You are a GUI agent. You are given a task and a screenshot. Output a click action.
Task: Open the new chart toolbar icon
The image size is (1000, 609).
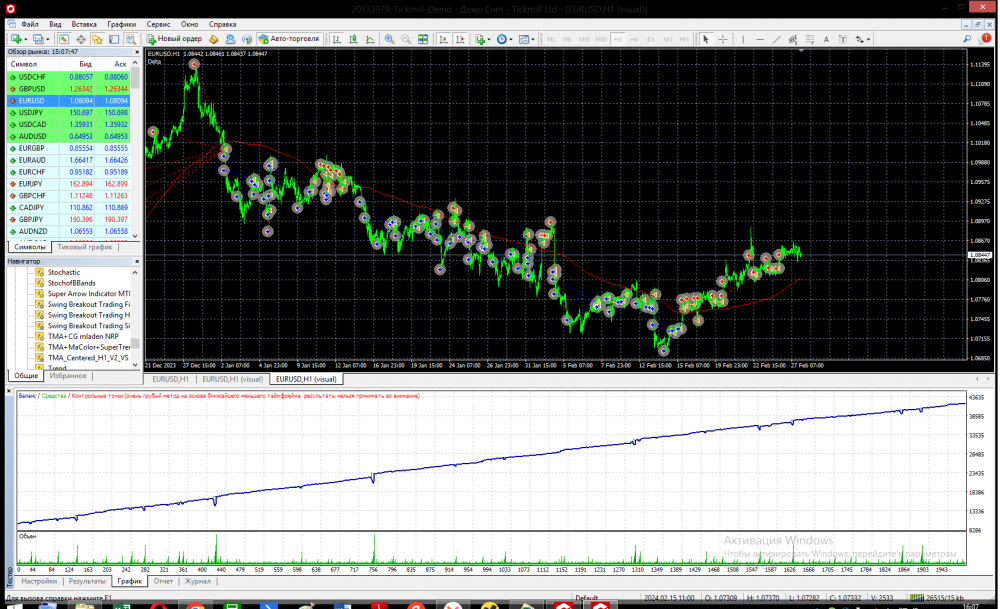(17, 39)
